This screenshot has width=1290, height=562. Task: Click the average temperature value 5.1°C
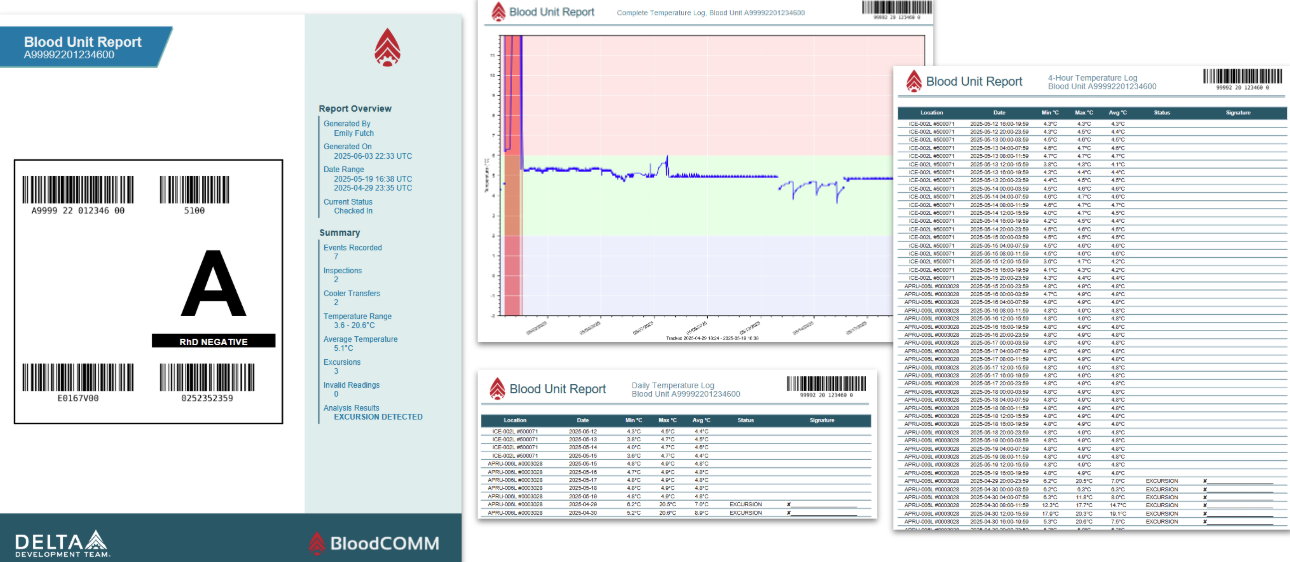click(x=346, y=348)
